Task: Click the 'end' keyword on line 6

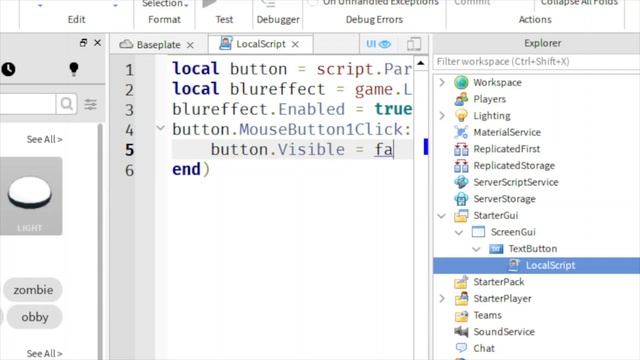Action: pyautogui.click(x=186, y=169)
